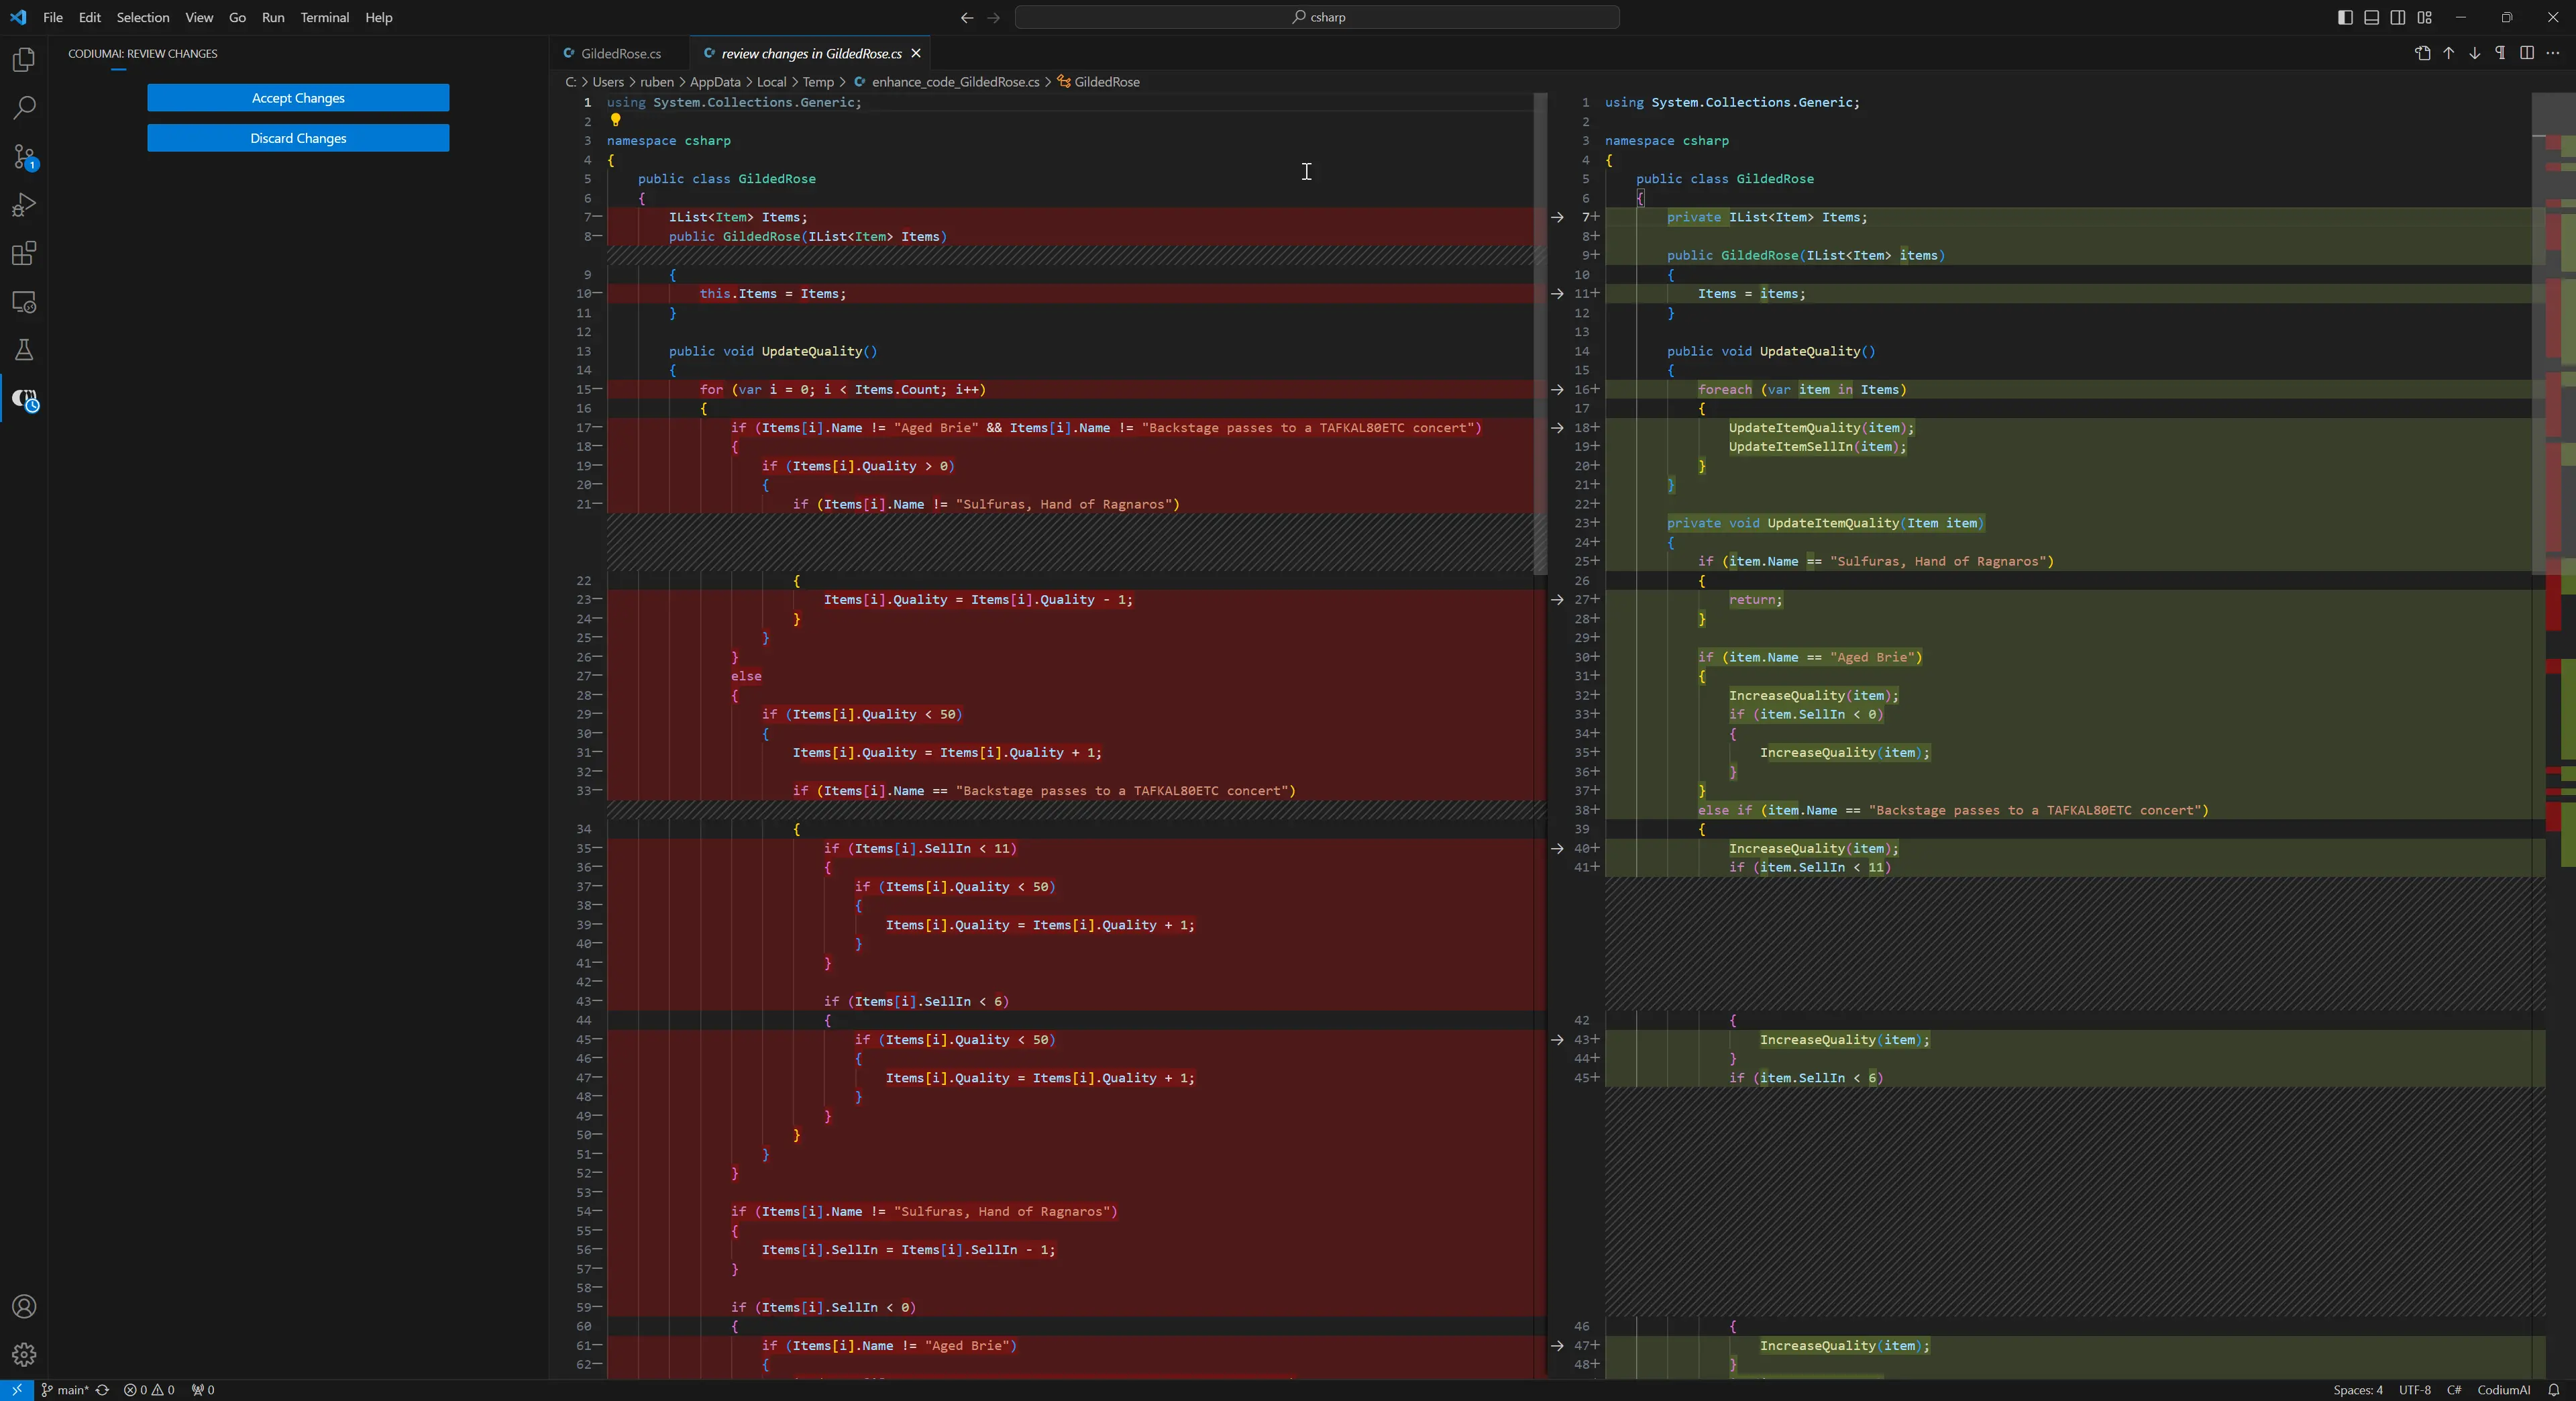Open customize layout options
Image resolution: width=2576 pixels, height=1401 pixels.
click(2424, 17)
